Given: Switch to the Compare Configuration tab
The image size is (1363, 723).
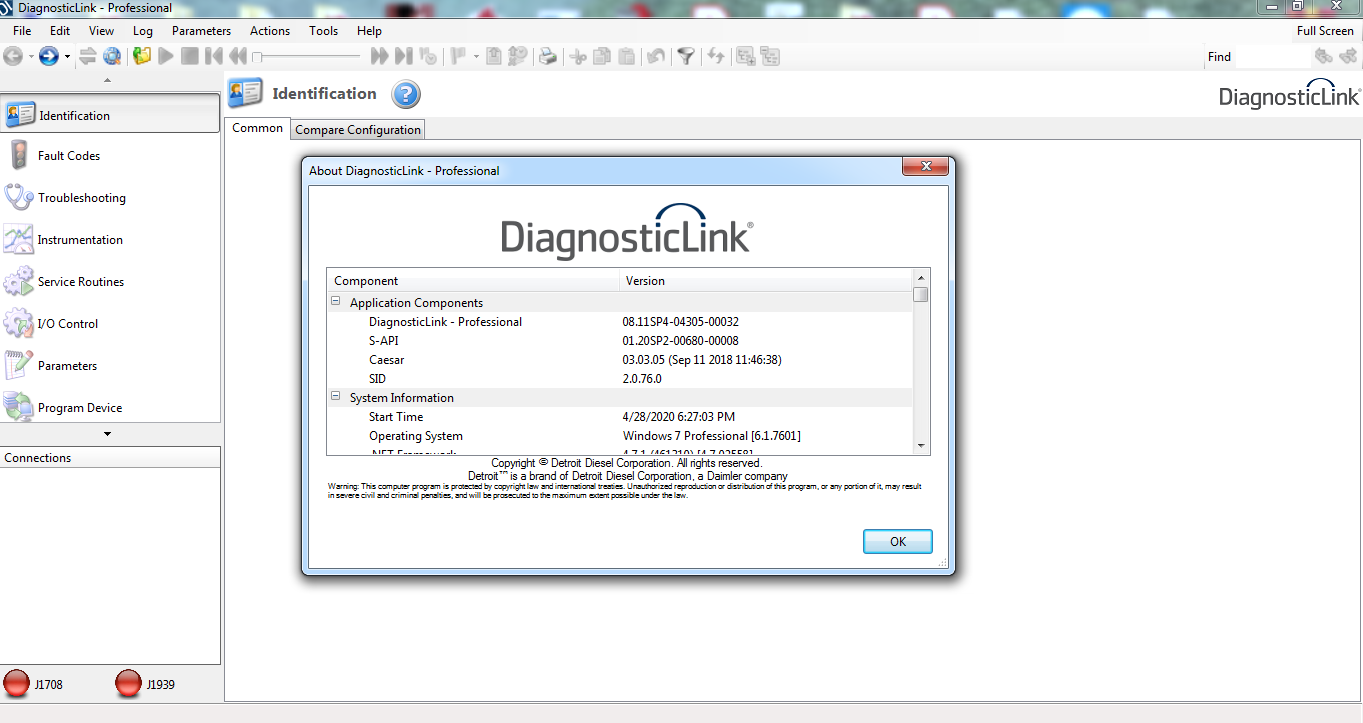Looking at the screenshot, I should [358, 130].
